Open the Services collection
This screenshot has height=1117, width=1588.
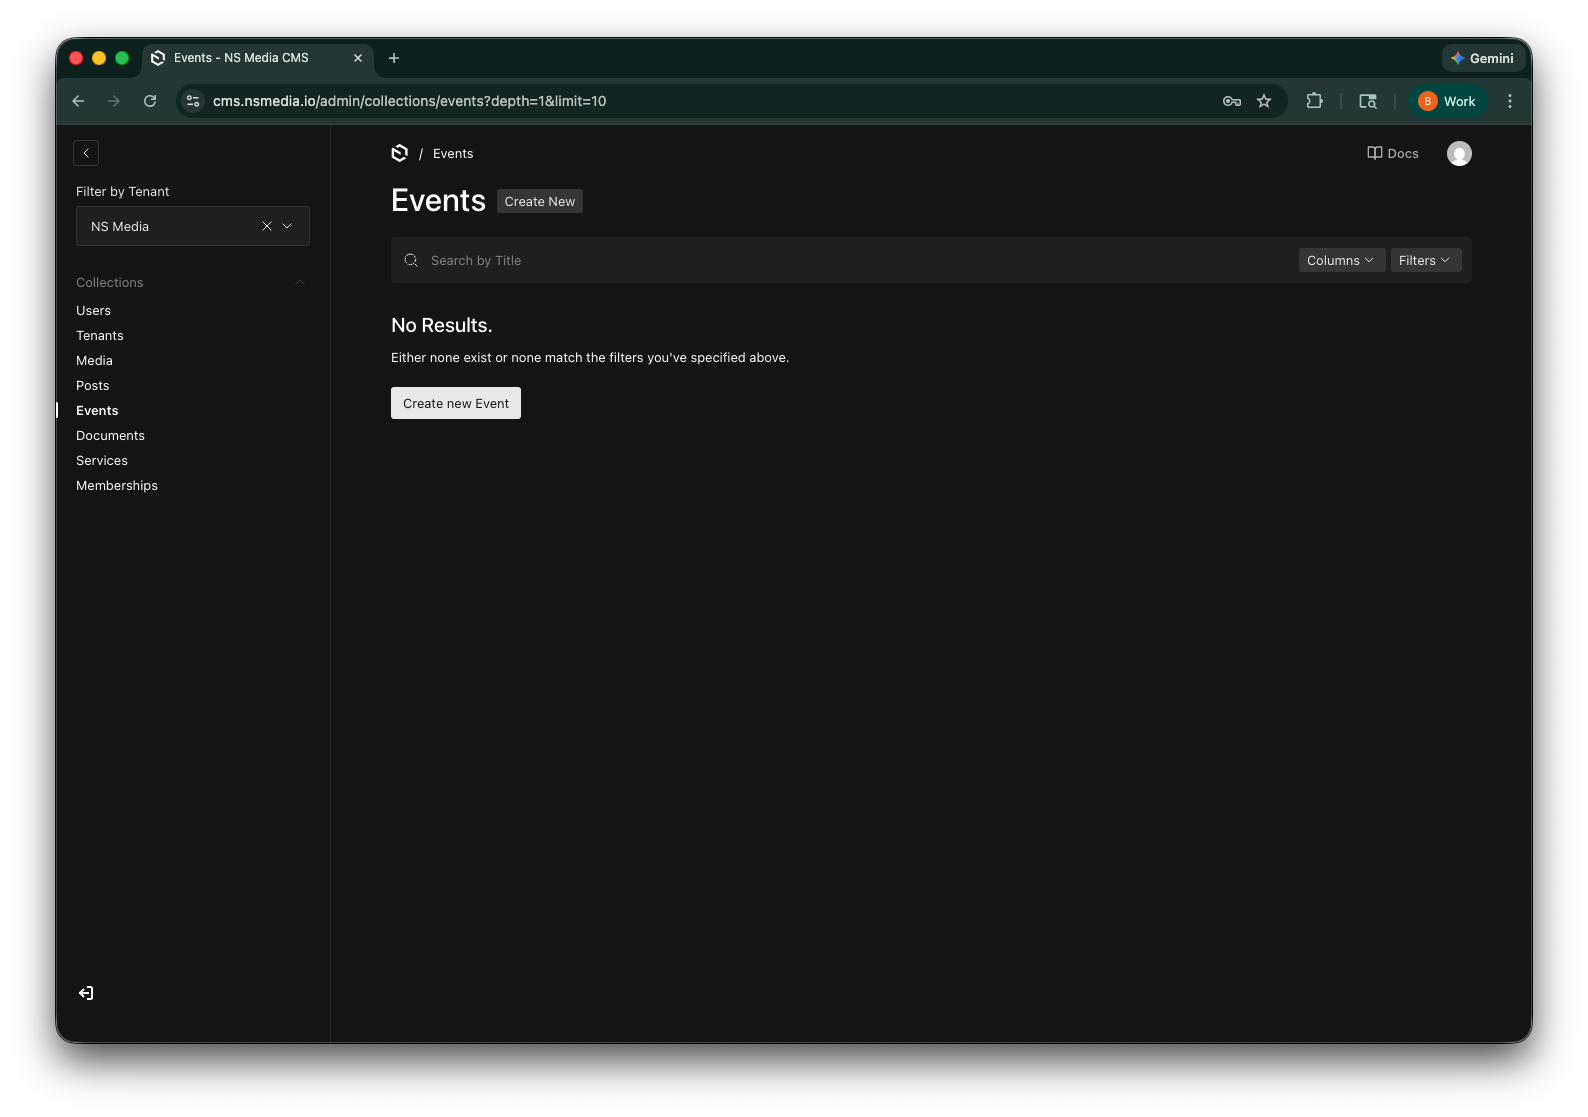tap(102, 461)
